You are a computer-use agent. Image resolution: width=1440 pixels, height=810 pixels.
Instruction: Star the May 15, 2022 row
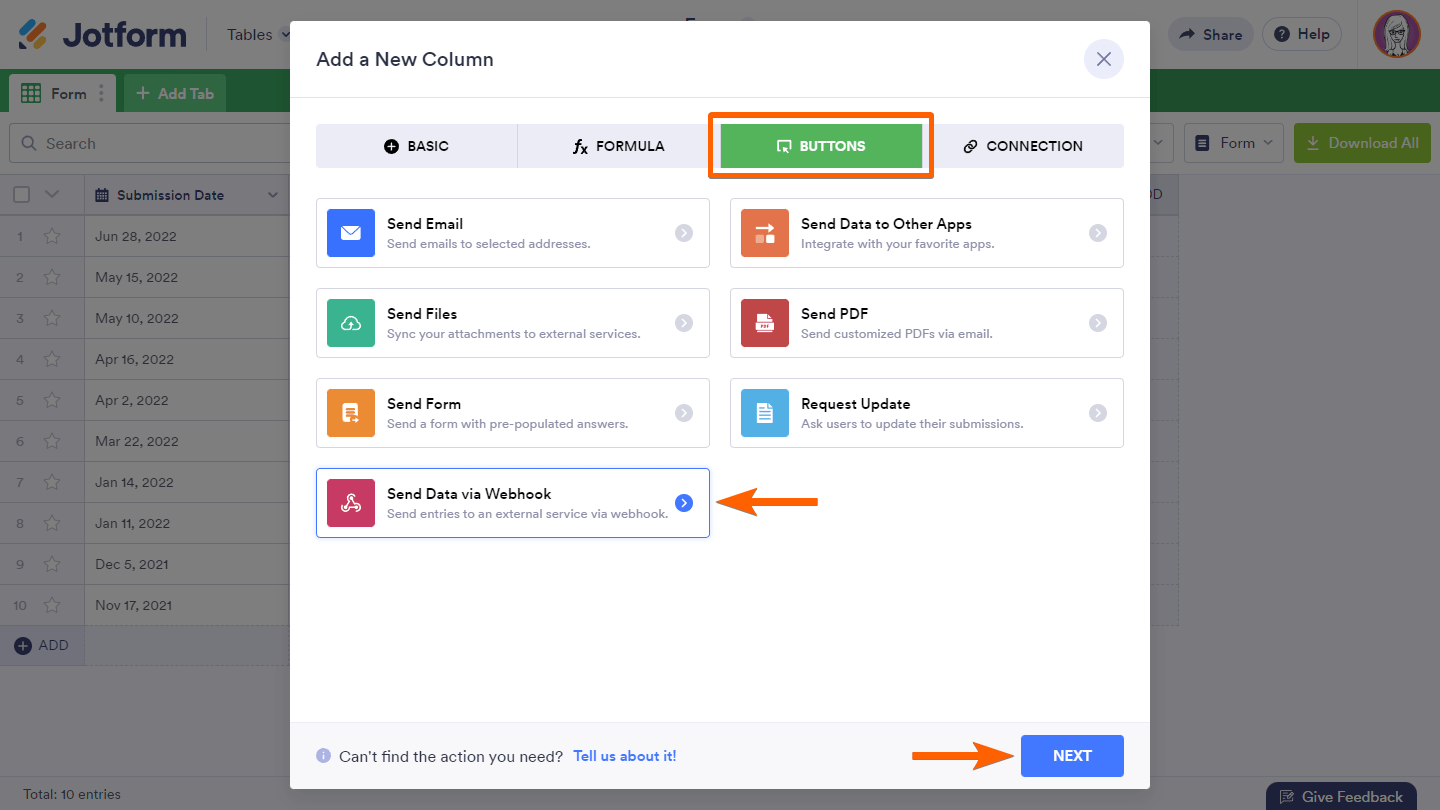point(52,278)
